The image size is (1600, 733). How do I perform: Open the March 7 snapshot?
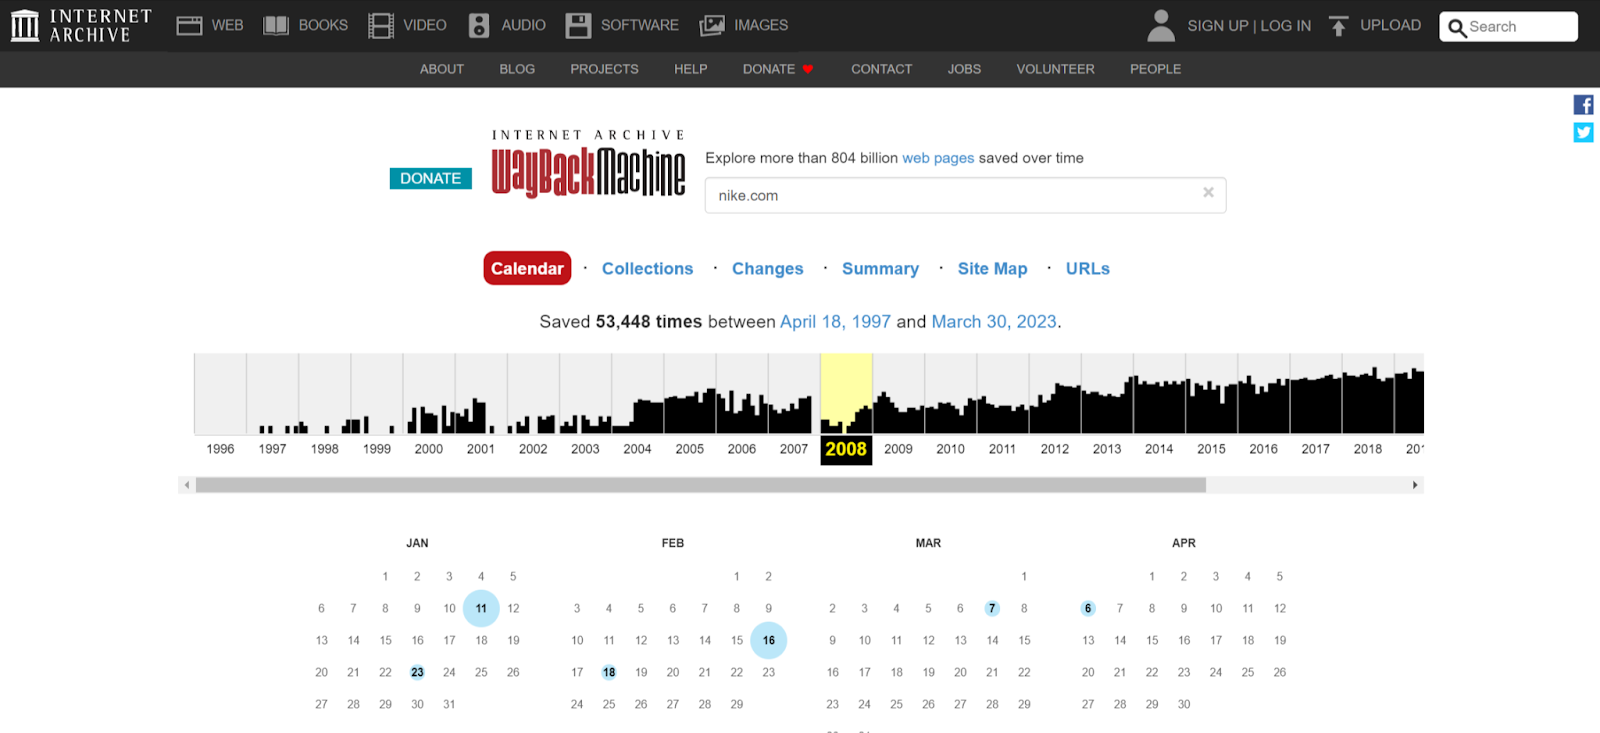coord(992,608)
